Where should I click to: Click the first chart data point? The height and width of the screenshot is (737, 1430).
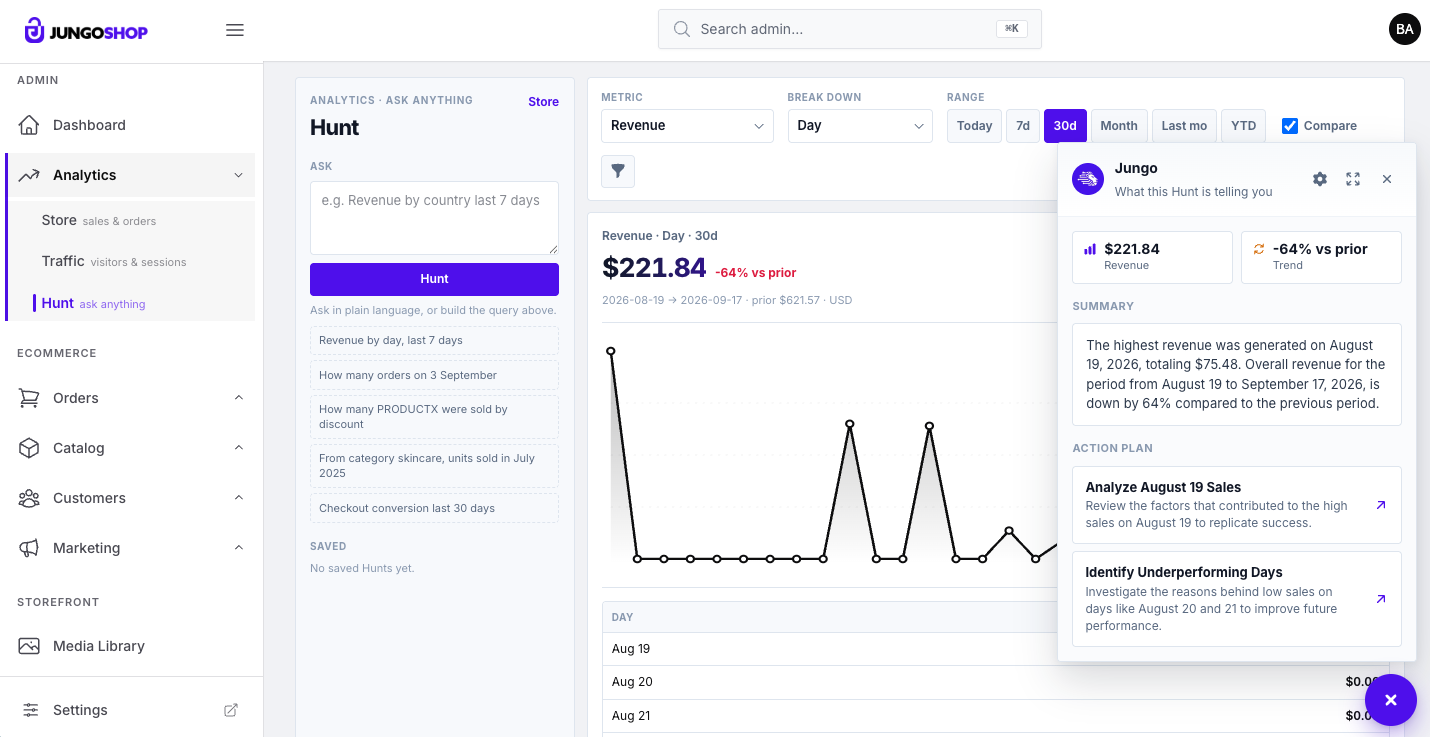(x=610, y=351)
